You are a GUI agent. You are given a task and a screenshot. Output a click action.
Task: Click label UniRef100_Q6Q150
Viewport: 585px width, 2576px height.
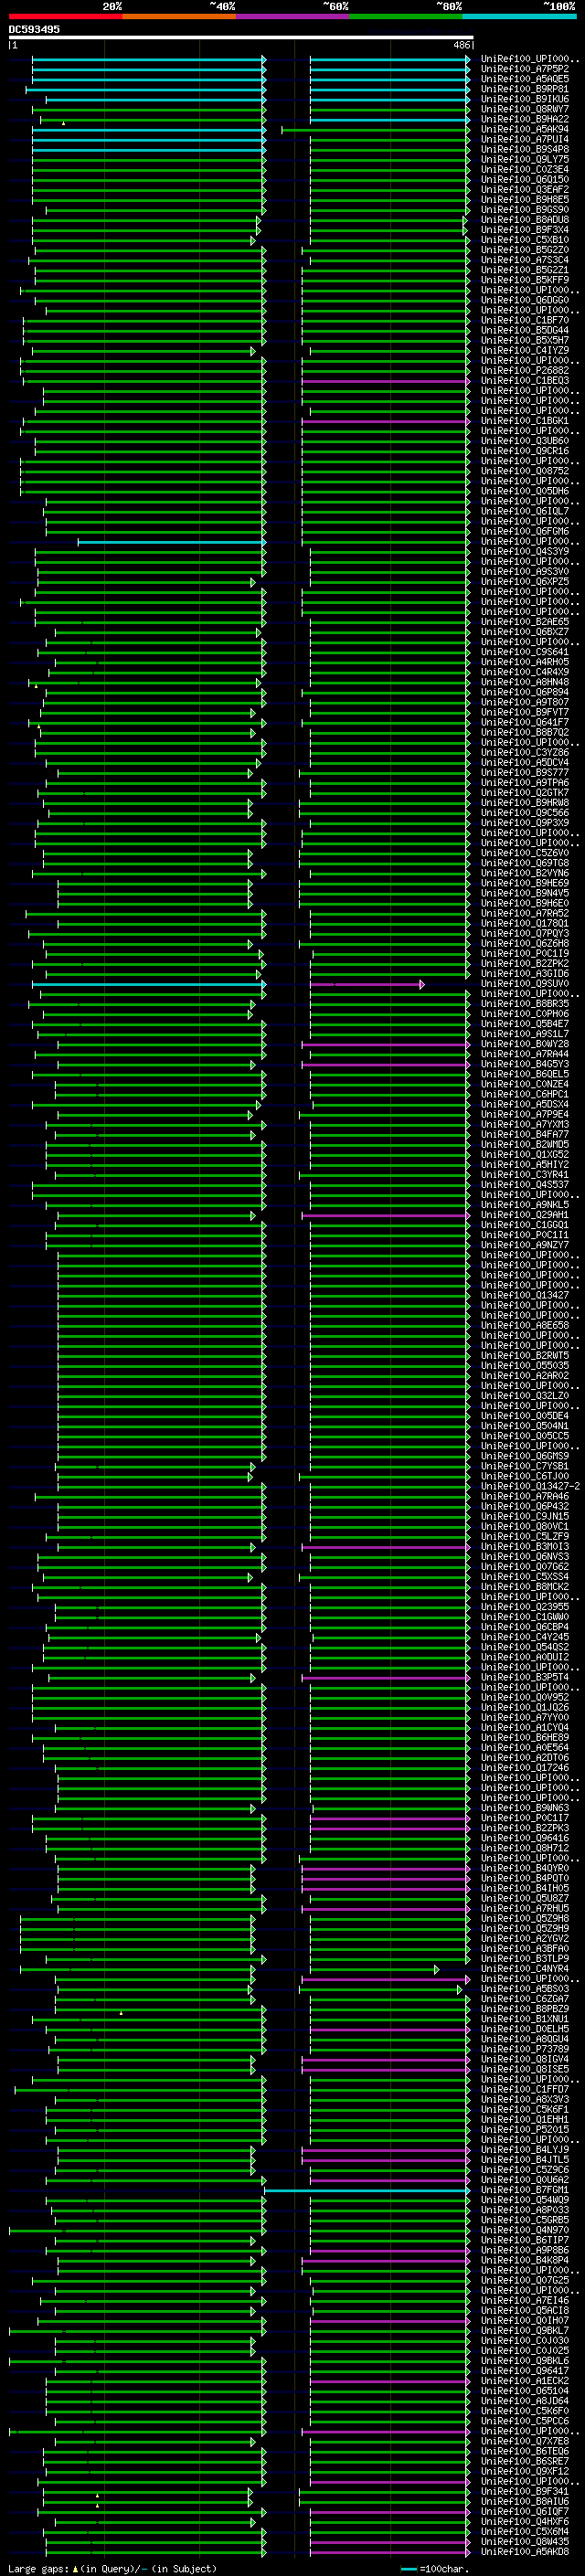(x=525, y=179)
